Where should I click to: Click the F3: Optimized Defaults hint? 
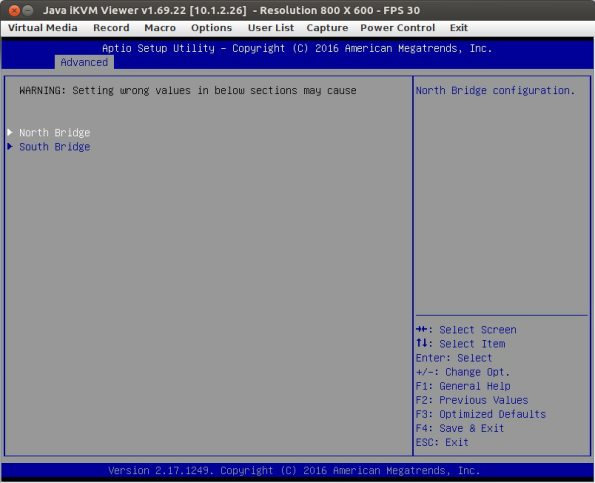480,414
